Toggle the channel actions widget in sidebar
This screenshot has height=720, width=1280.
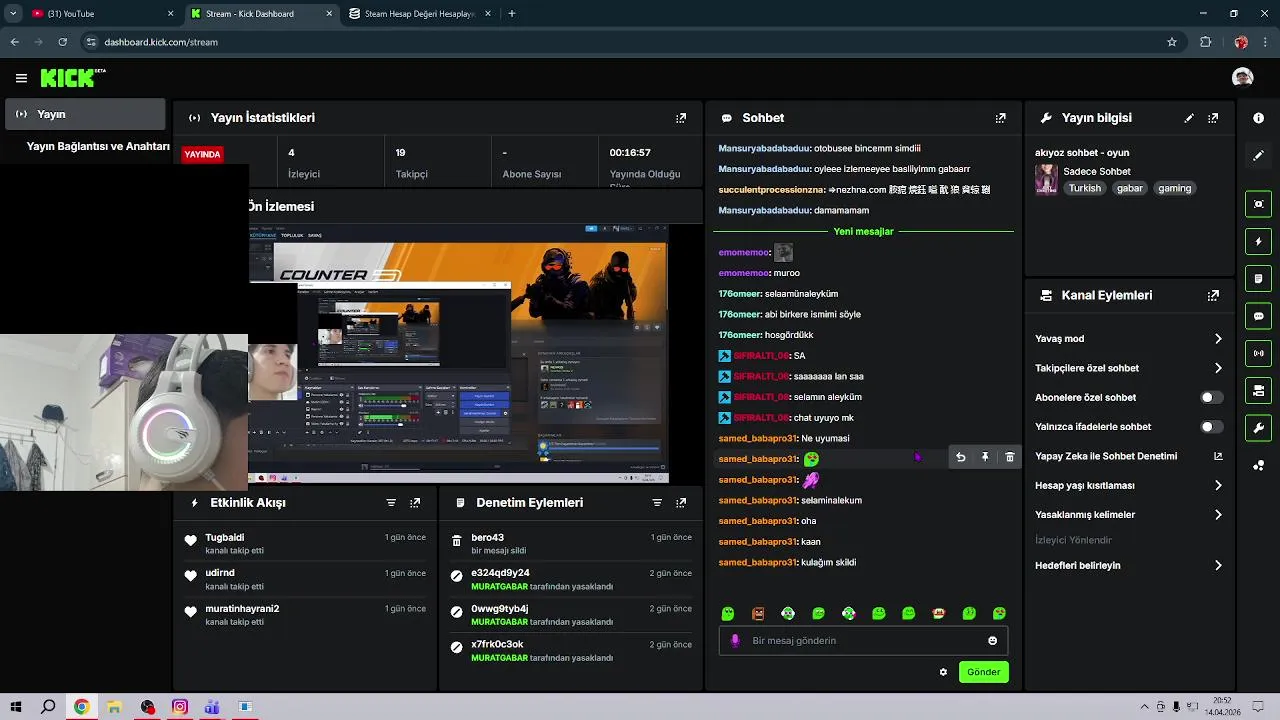pyautogui.click(x=1258, y=390)
